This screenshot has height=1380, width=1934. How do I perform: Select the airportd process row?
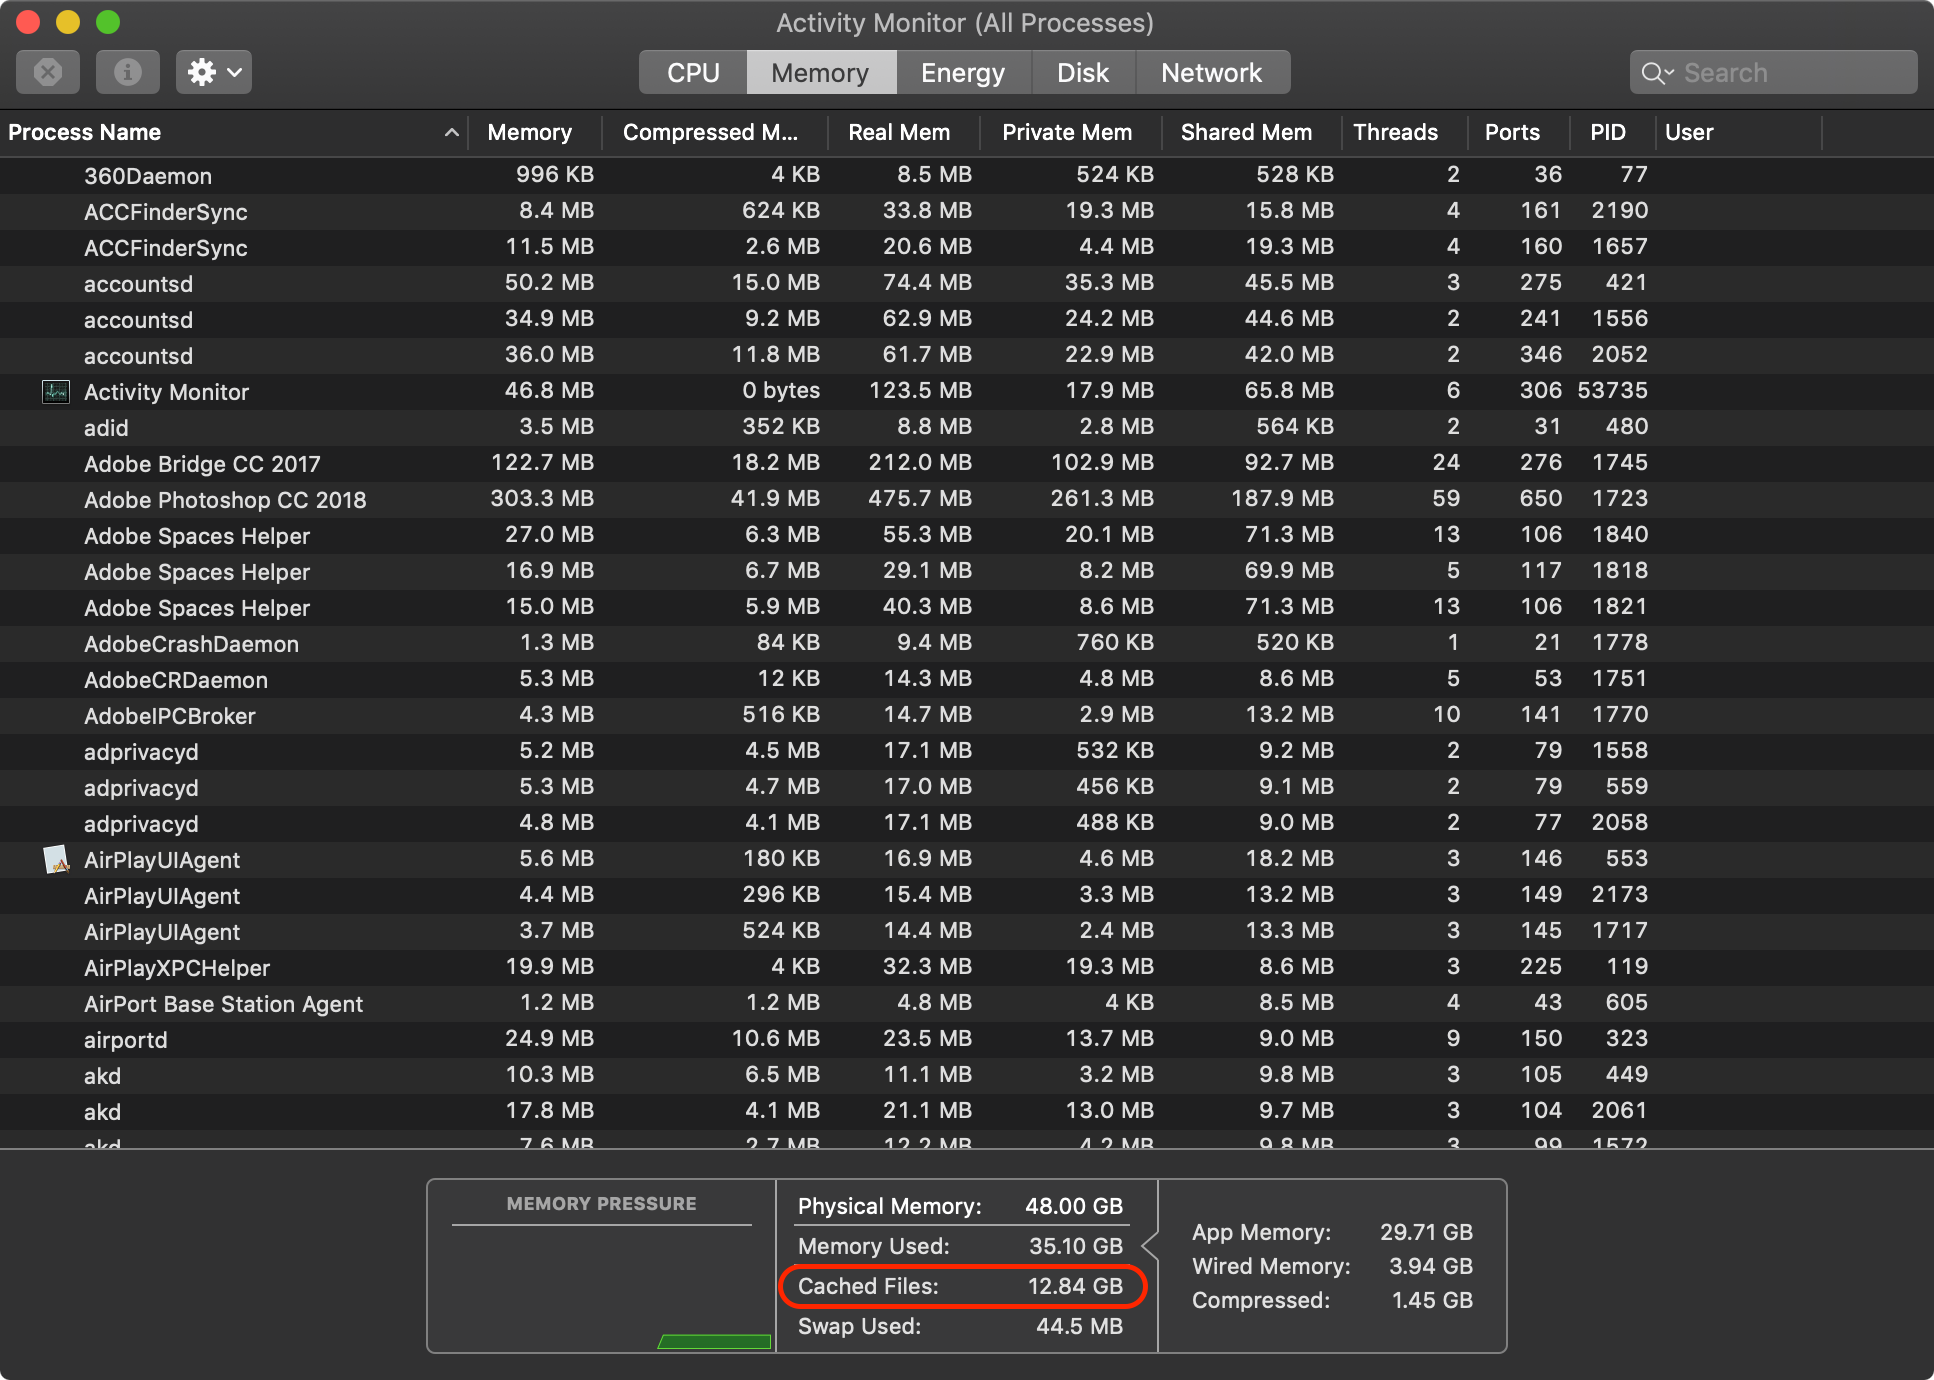[x=126, y=1040]
